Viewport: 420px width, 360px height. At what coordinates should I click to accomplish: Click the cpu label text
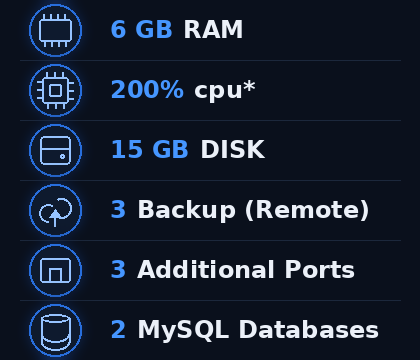(218, 91)
